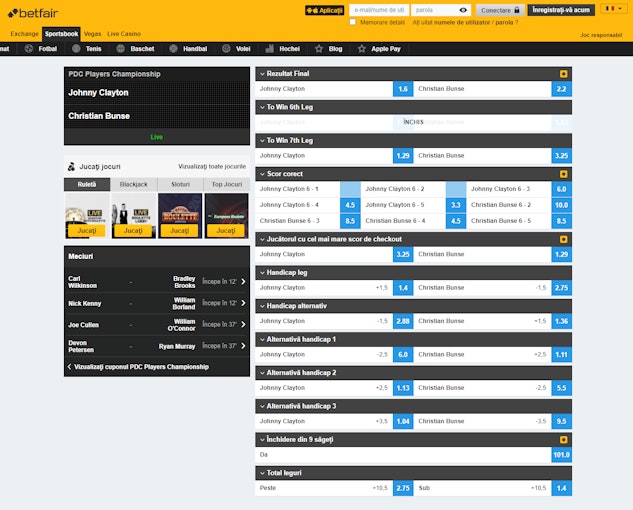Click the Conectare login button
The height and width of the screenshot is (510, 633).
point(500,10)
